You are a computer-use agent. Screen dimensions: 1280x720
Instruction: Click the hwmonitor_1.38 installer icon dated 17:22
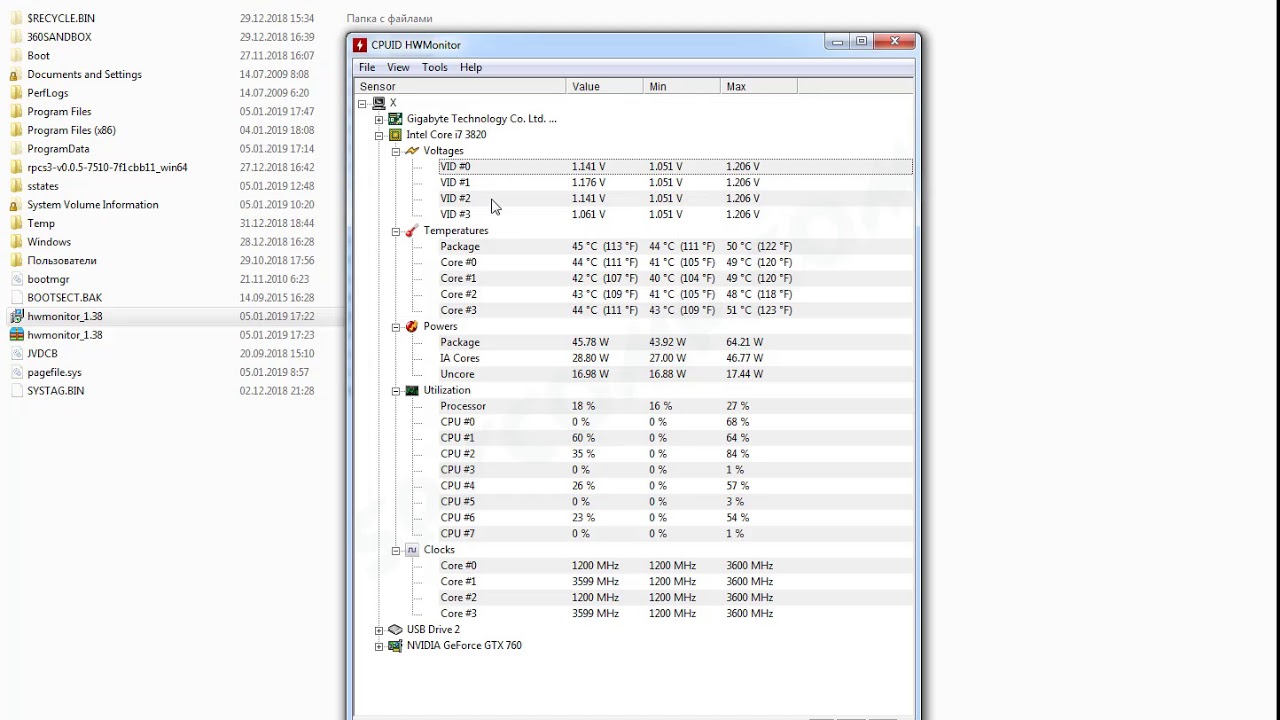(x=16, y=316)
